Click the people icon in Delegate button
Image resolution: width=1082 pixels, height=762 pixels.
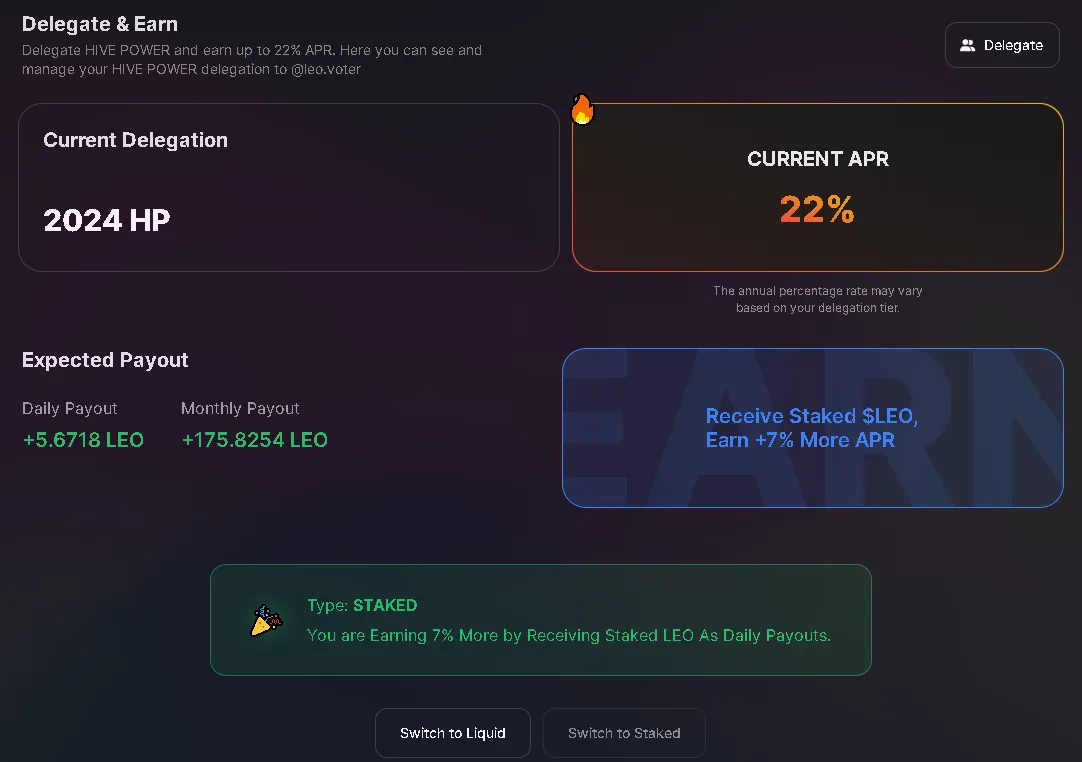(967, 45)
